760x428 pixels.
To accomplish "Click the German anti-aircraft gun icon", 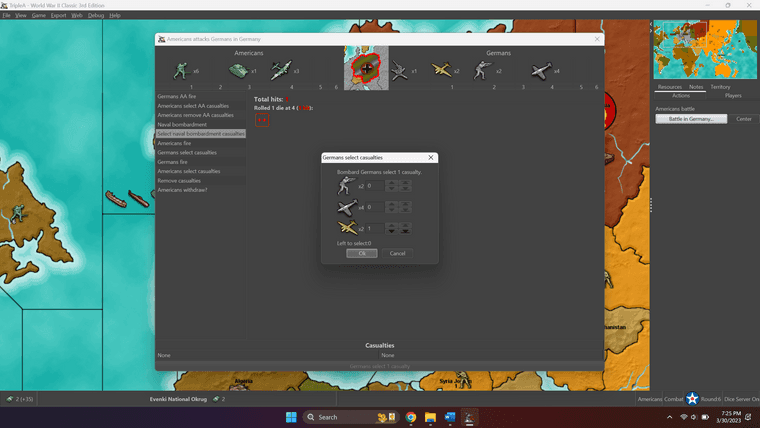I will 400,70.
